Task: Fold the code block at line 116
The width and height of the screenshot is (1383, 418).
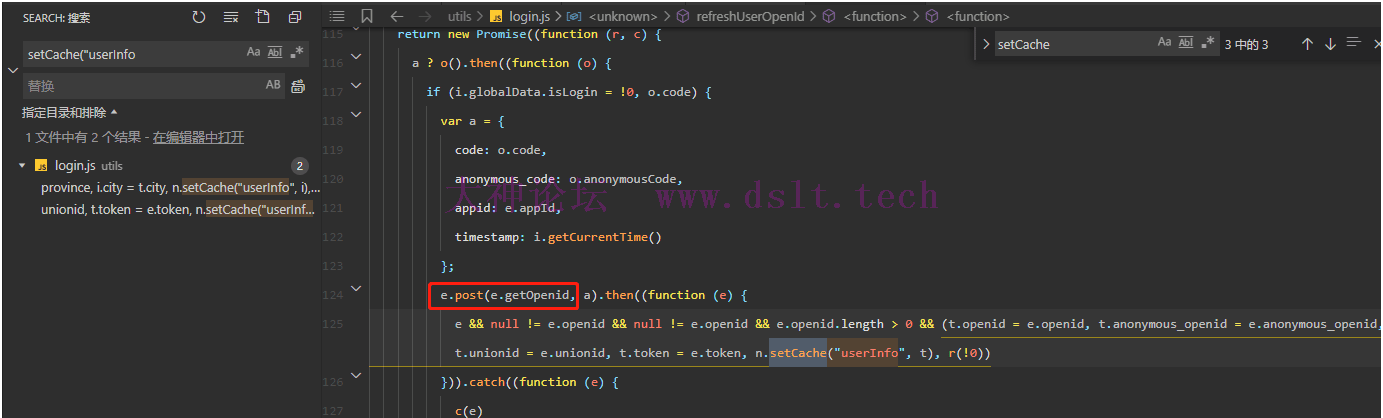Action: 356,63
